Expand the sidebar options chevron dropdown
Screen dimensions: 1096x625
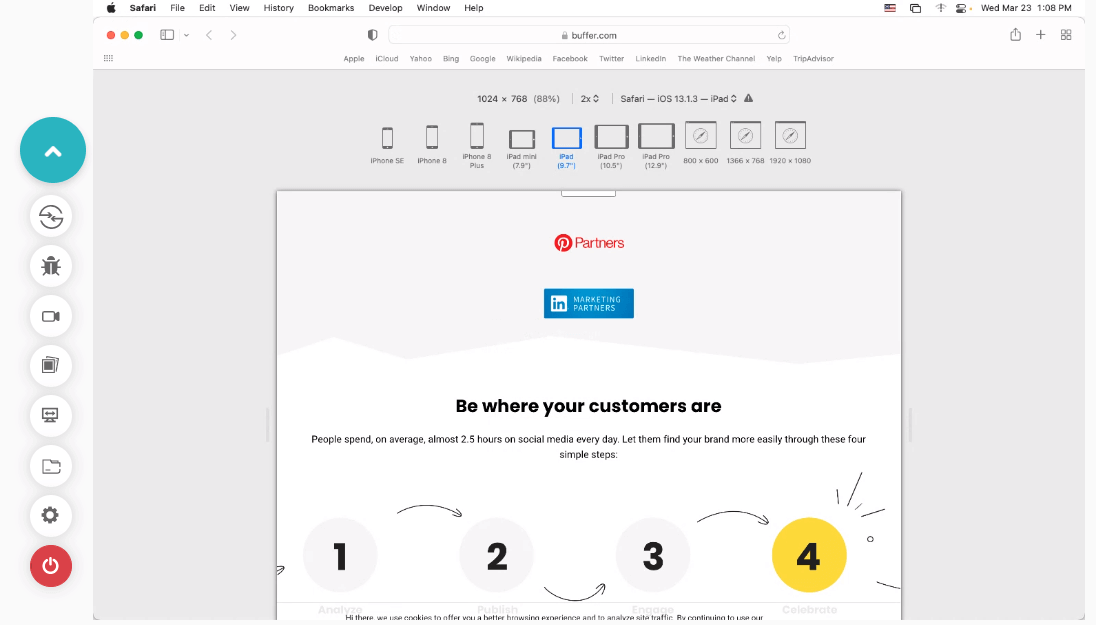(x=187, y=35)
